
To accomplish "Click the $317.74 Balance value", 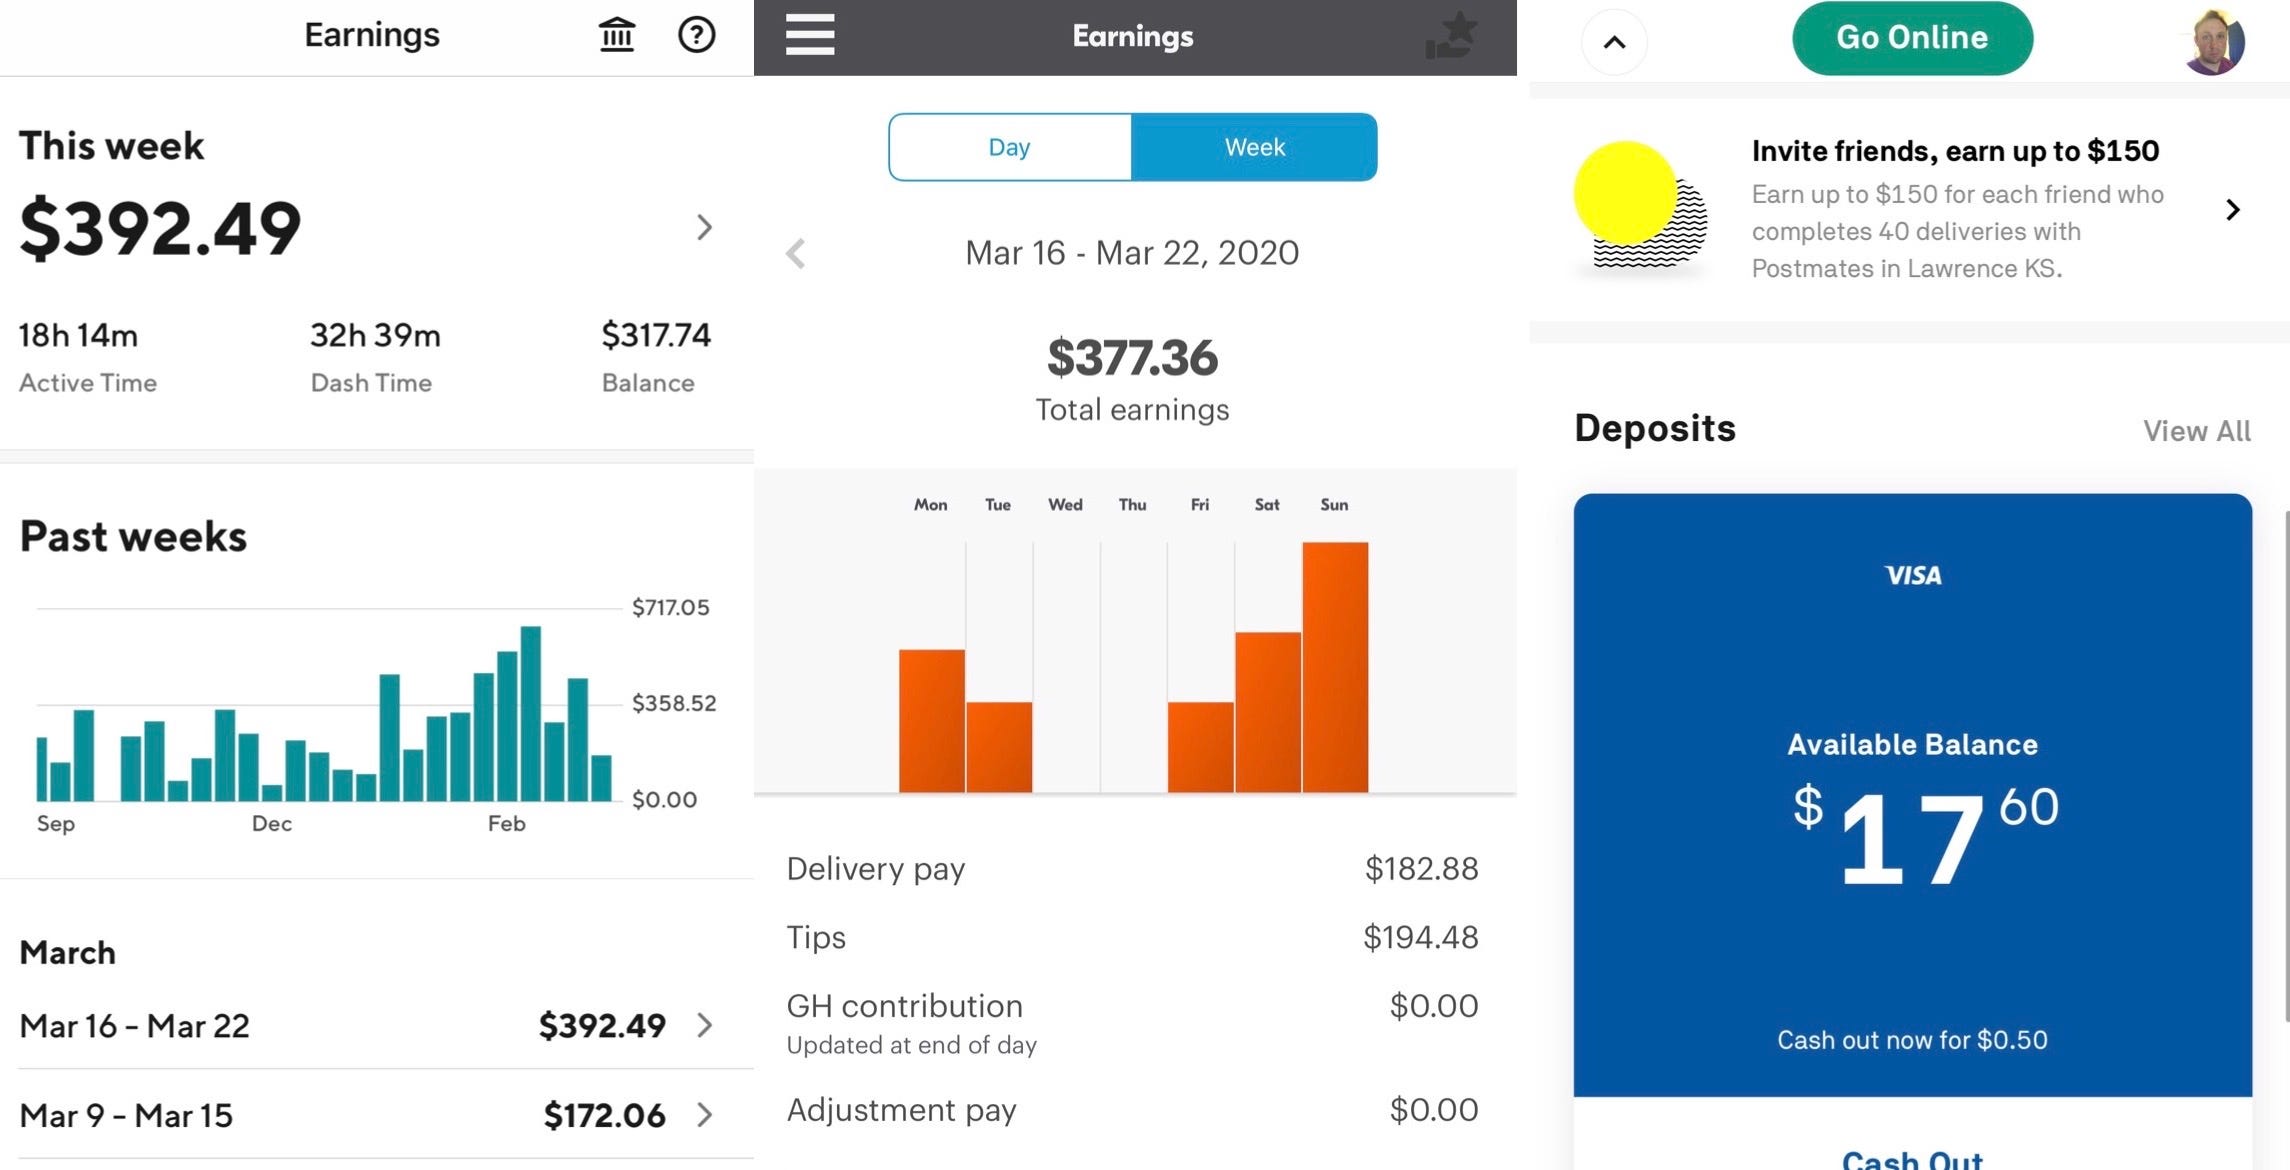I will [x=656, y=335].
